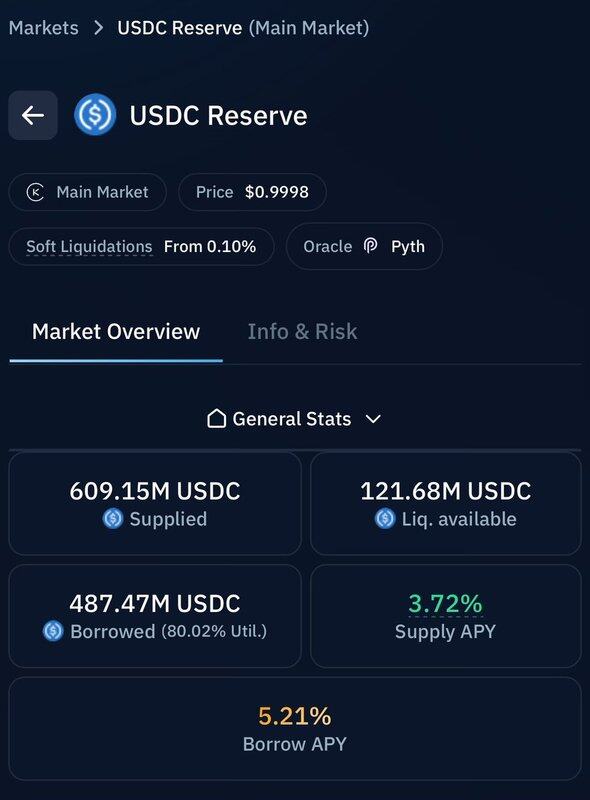Switch to the Info & Risk tab

(x=302, y=332)
